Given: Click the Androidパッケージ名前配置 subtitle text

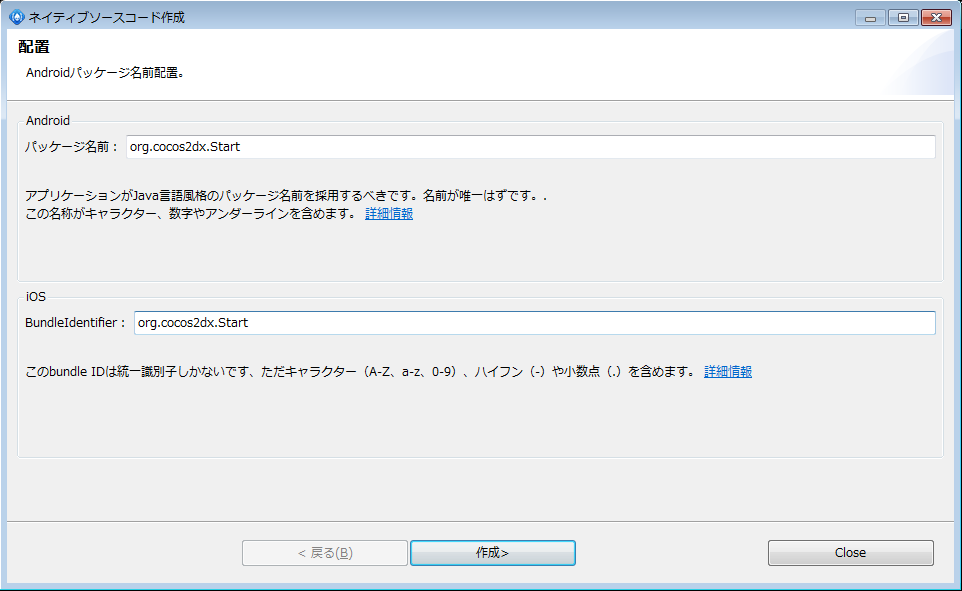Looking at the screenshot, I should coord(111,71).
